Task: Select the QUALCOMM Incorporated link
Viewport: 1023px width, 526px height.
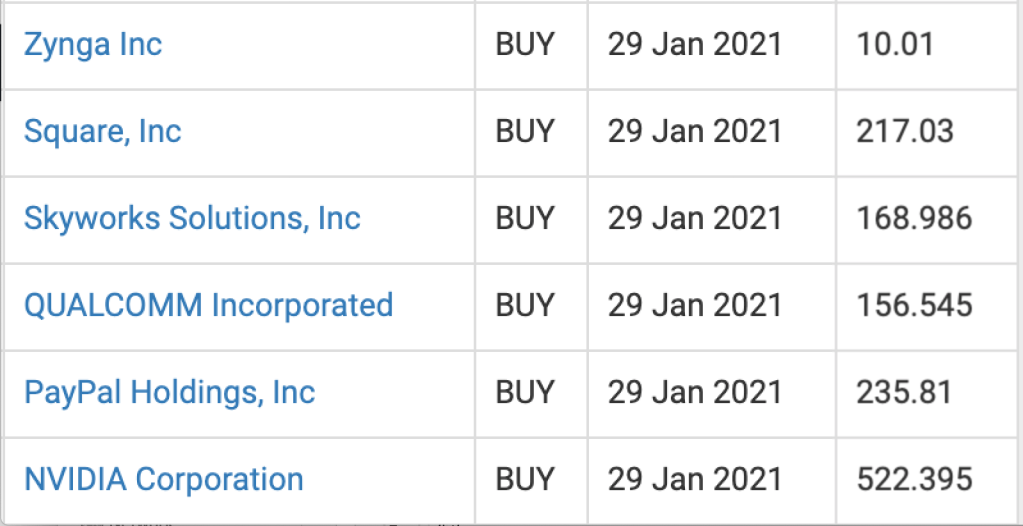Action: tap(208, 305)
